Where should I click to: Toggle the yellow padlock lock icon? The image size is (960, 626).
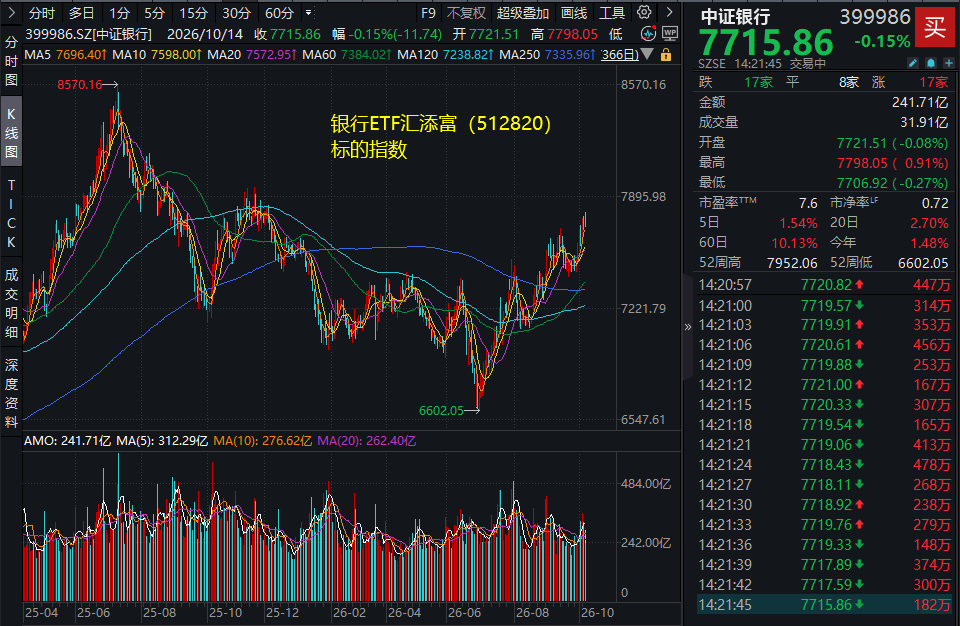coord(666,55)
